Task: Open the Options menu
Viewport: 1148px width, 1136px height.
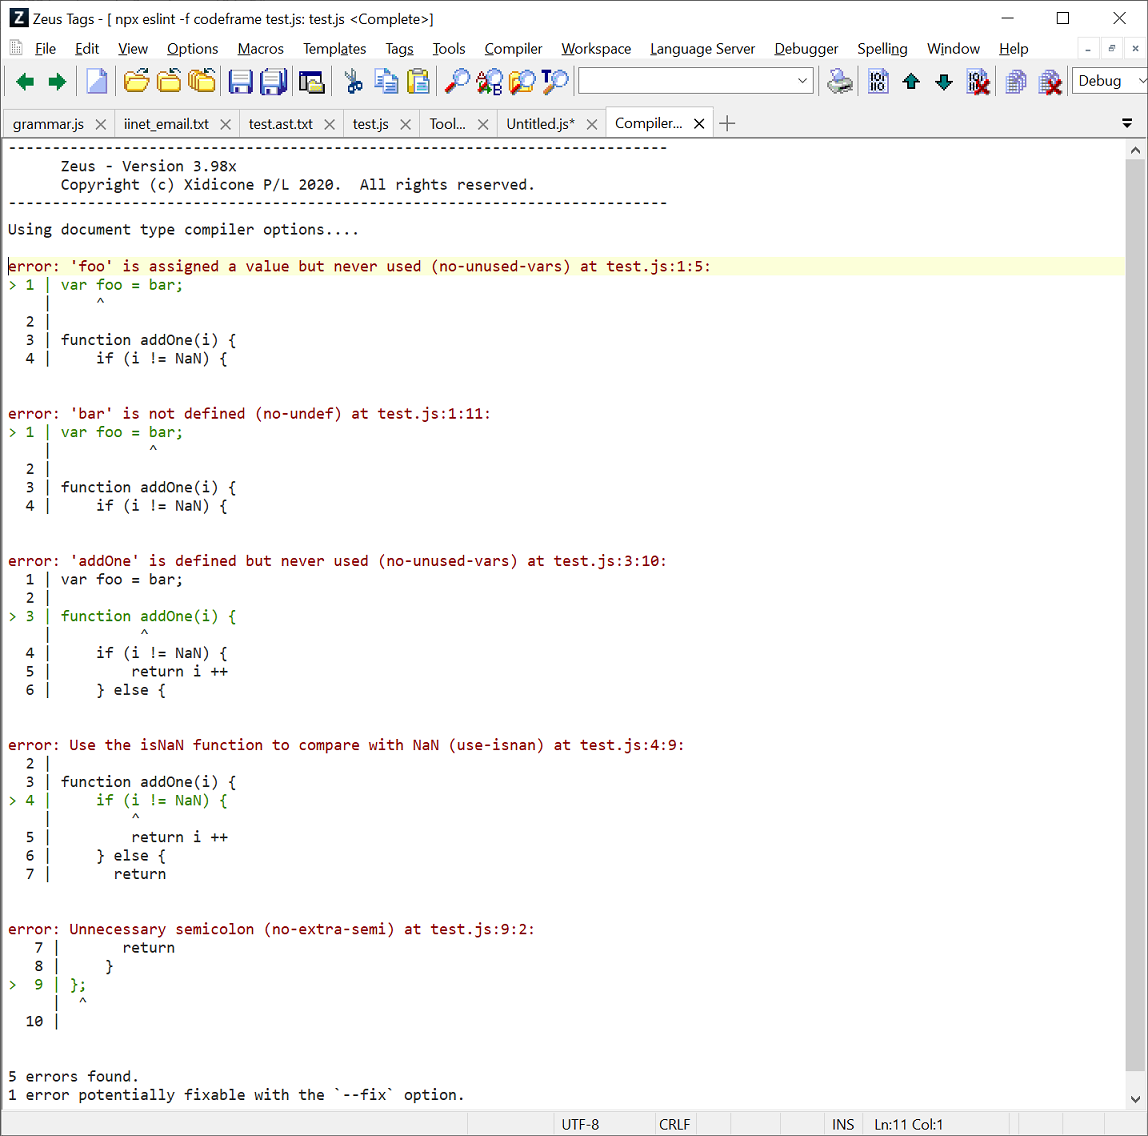Action: pyautogui.click(x=193, y=48)
